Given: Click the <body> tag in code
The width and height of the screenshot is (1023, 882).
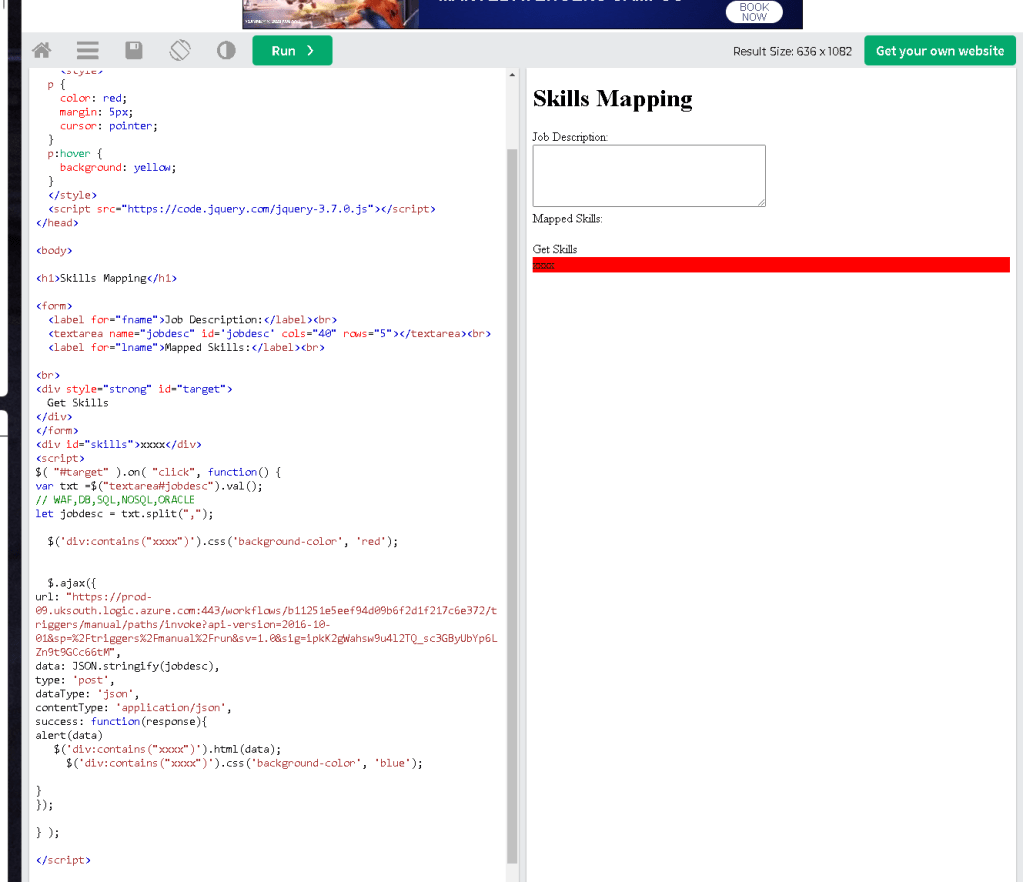Looking at the screenshot, I should [x=54, y=250].
